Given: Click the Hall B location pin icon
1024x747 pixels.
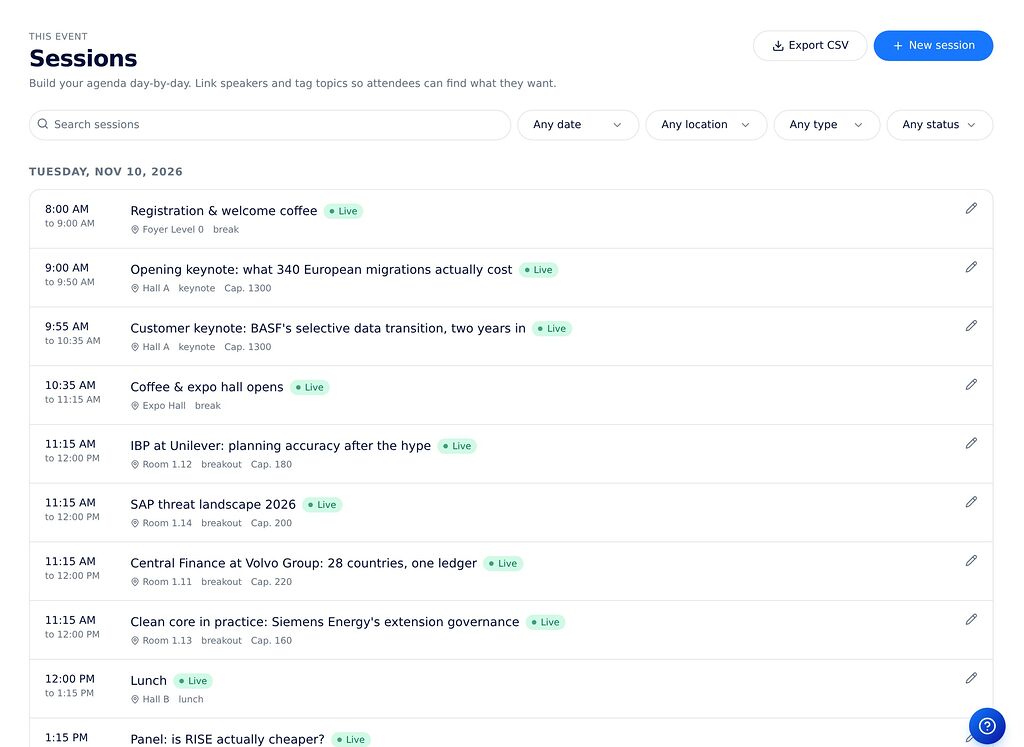Looking at the screenshot, I should (135, 700).
